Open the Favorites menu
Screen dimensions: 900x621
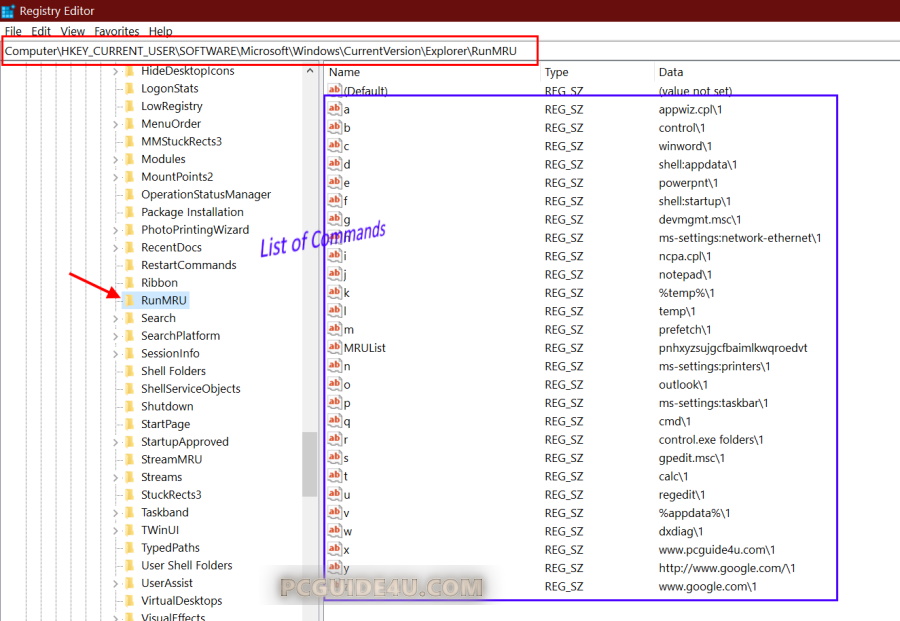(x=117, y=31)
